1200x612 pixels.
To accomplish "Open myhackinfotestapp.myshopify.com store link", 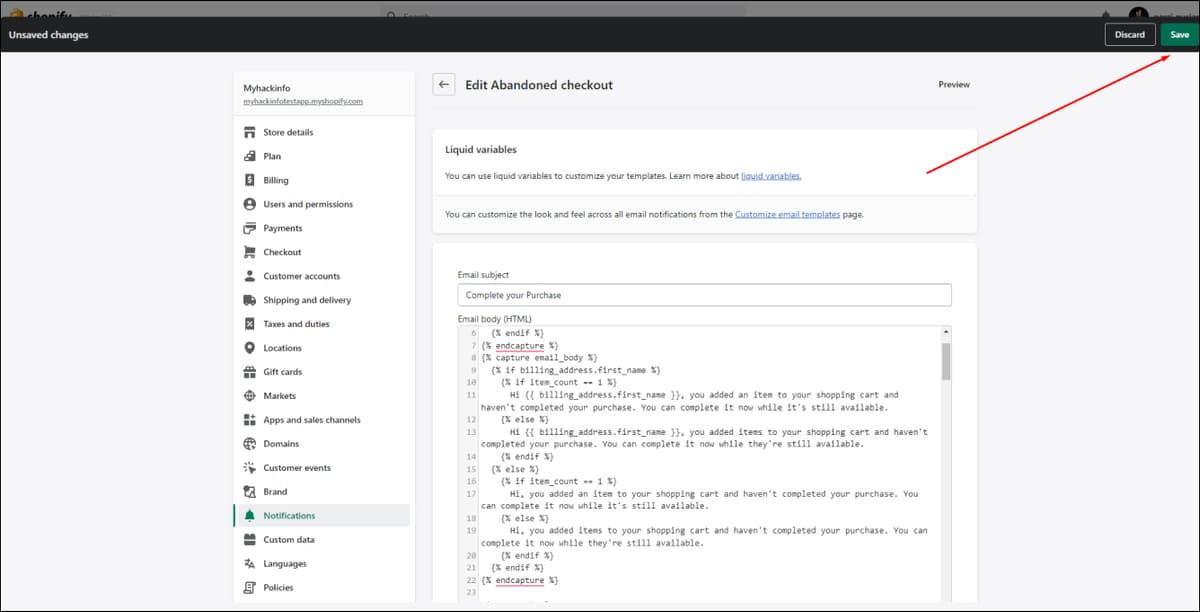I will pos(303,102).
